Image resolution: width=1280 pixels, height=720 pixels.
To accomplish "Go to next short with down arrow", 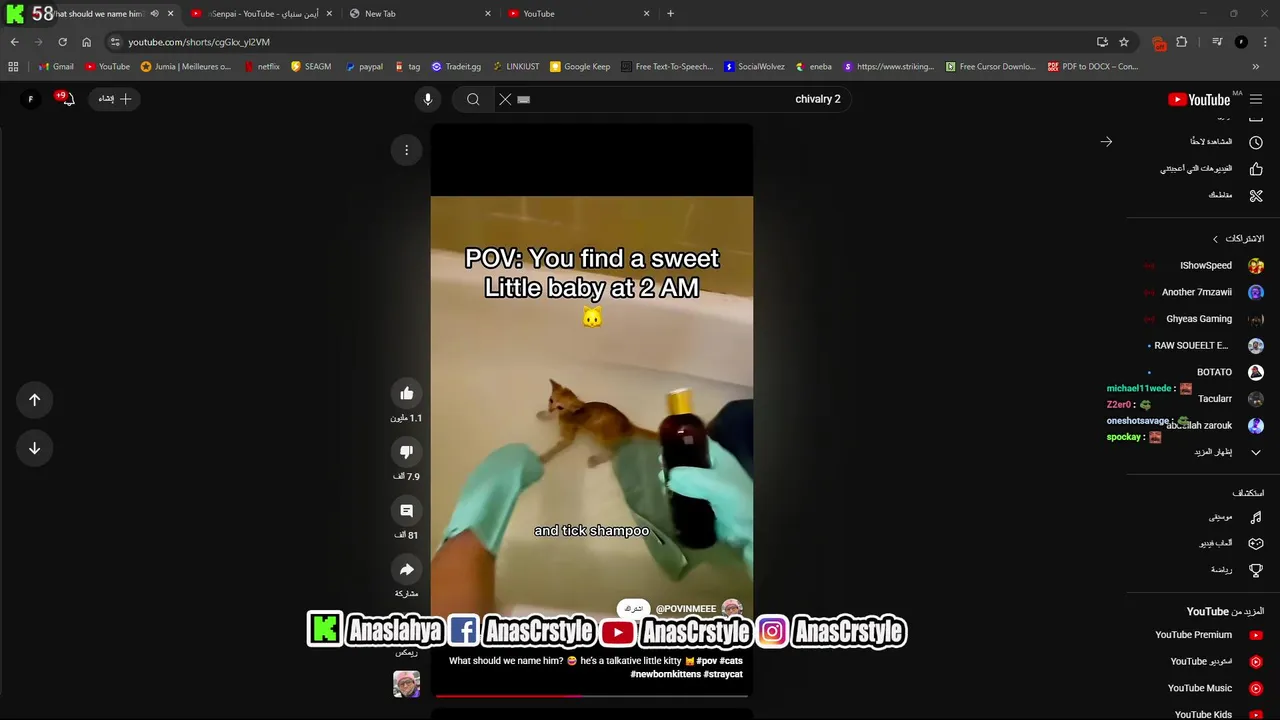I will coord(34,448).
